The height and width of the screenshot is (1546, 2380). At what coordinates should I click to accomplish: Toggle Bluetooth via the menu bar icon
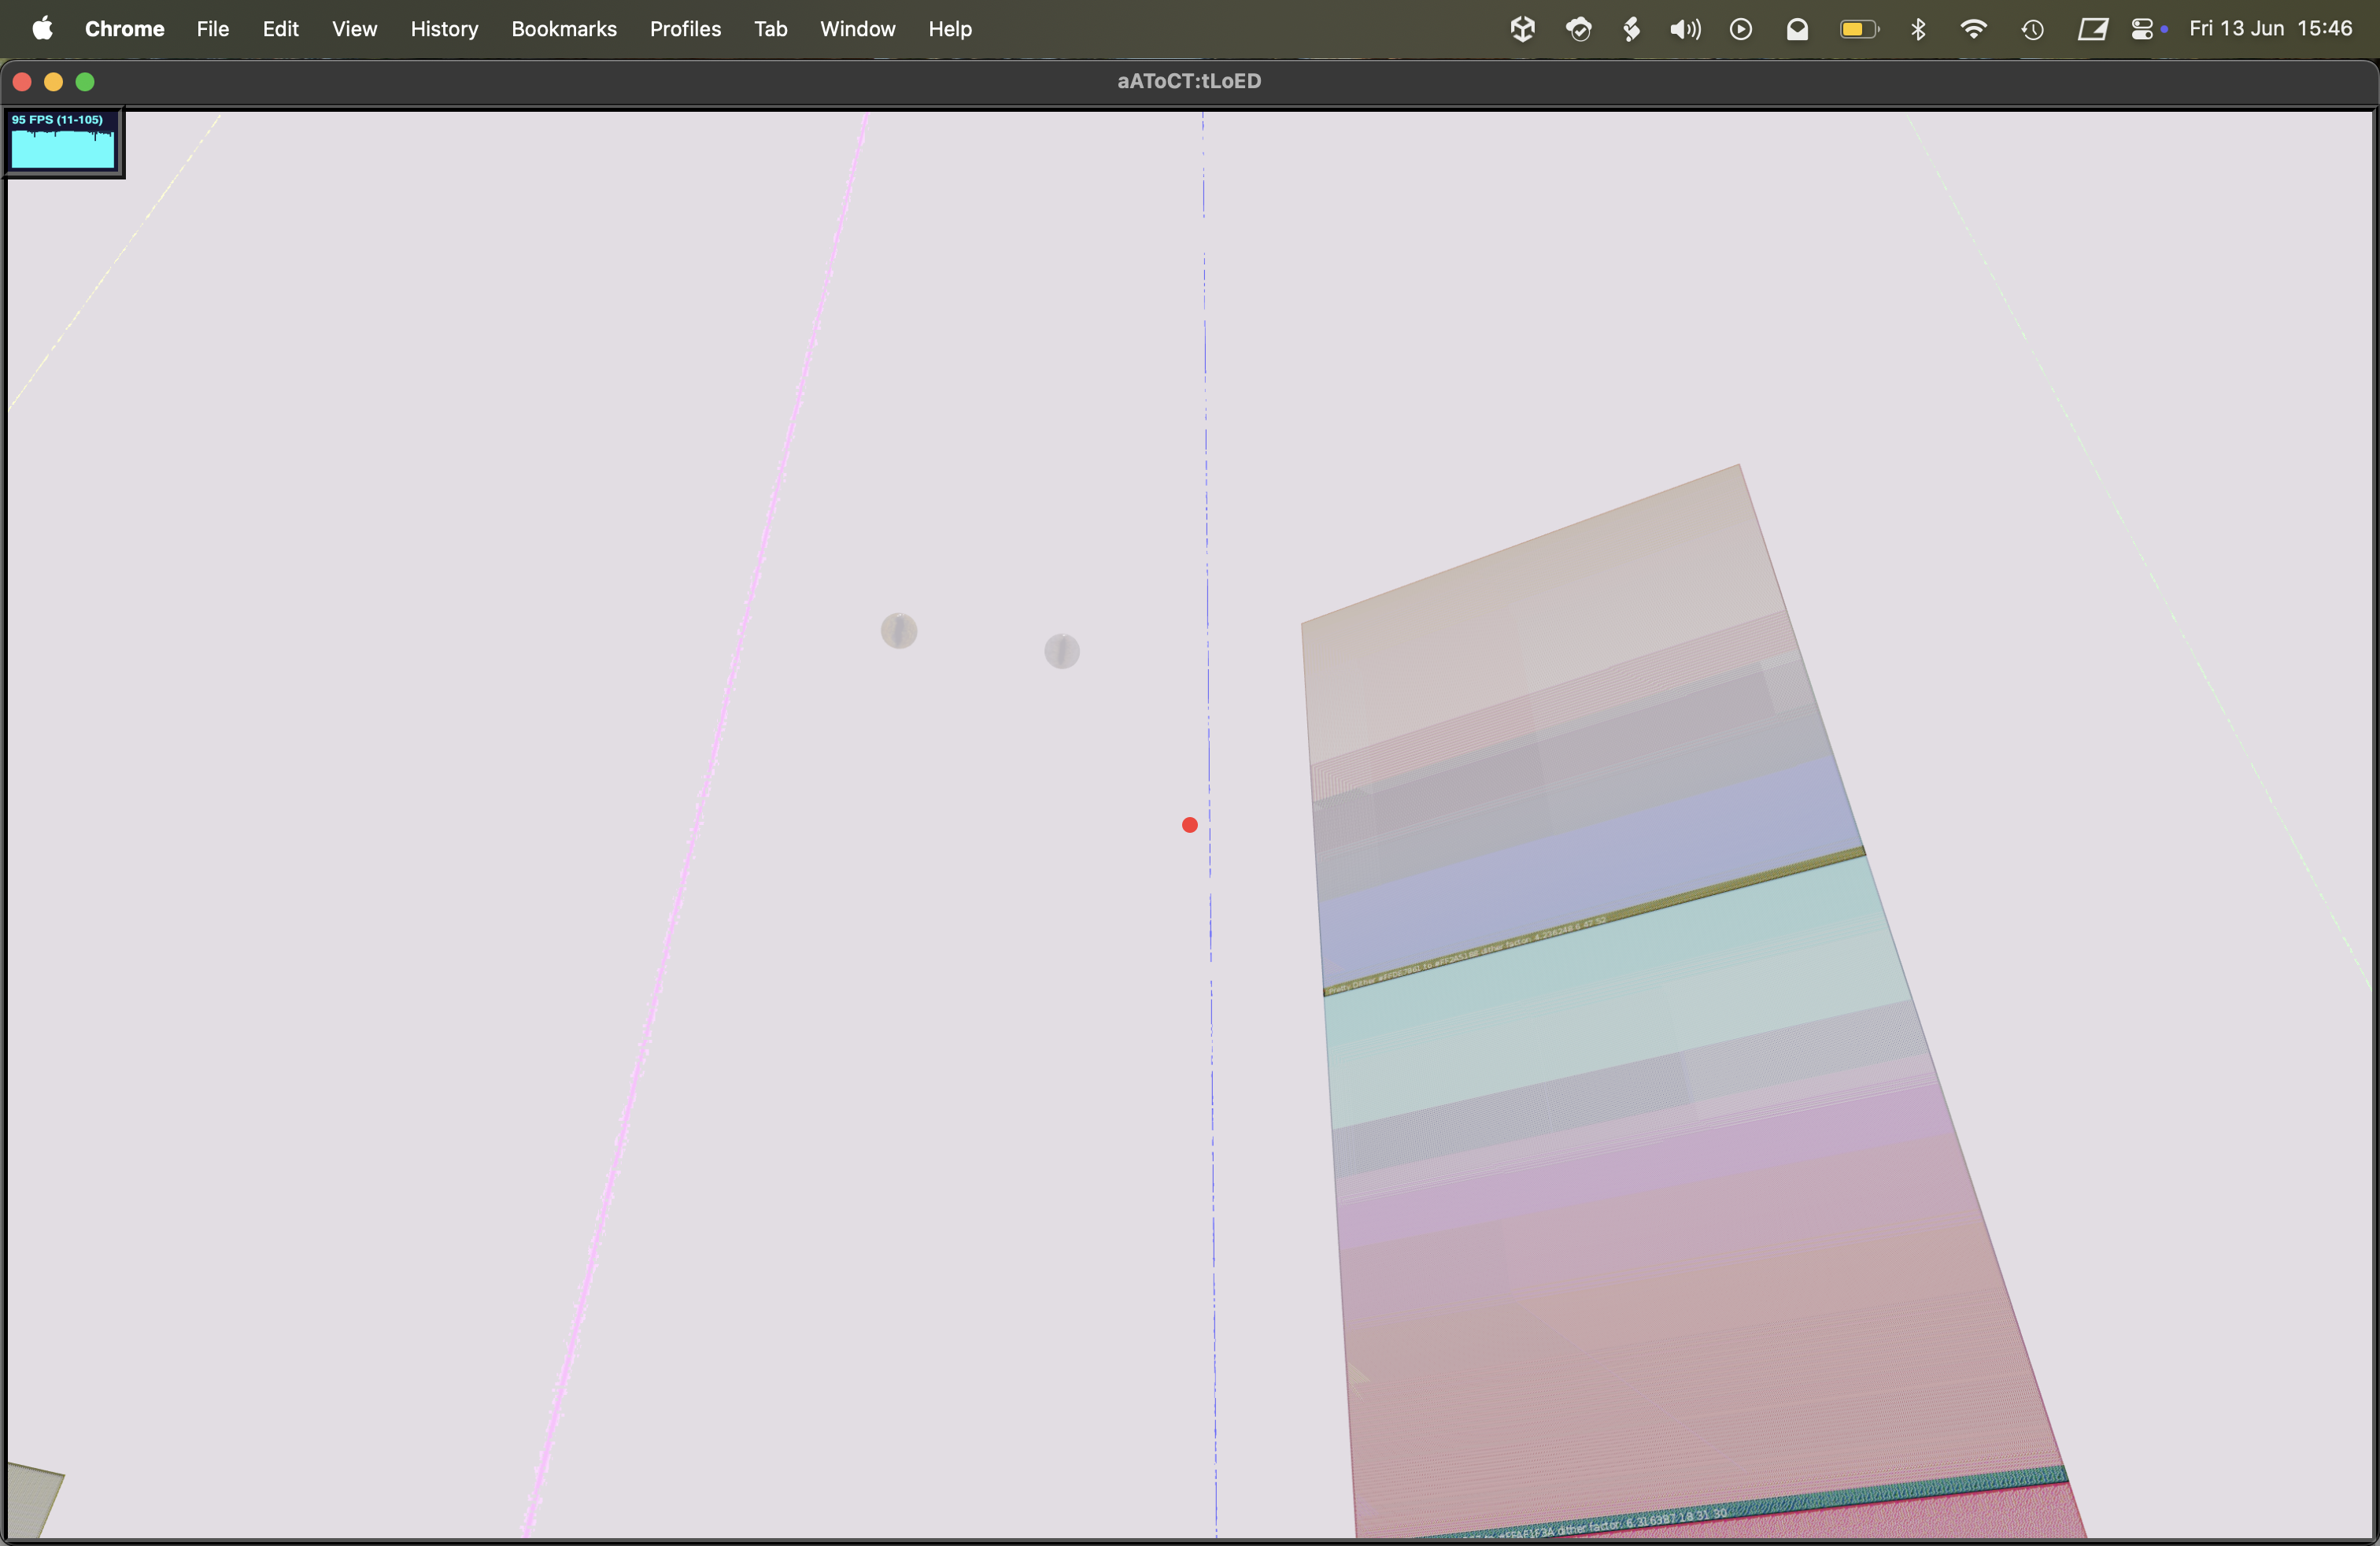1918,28
